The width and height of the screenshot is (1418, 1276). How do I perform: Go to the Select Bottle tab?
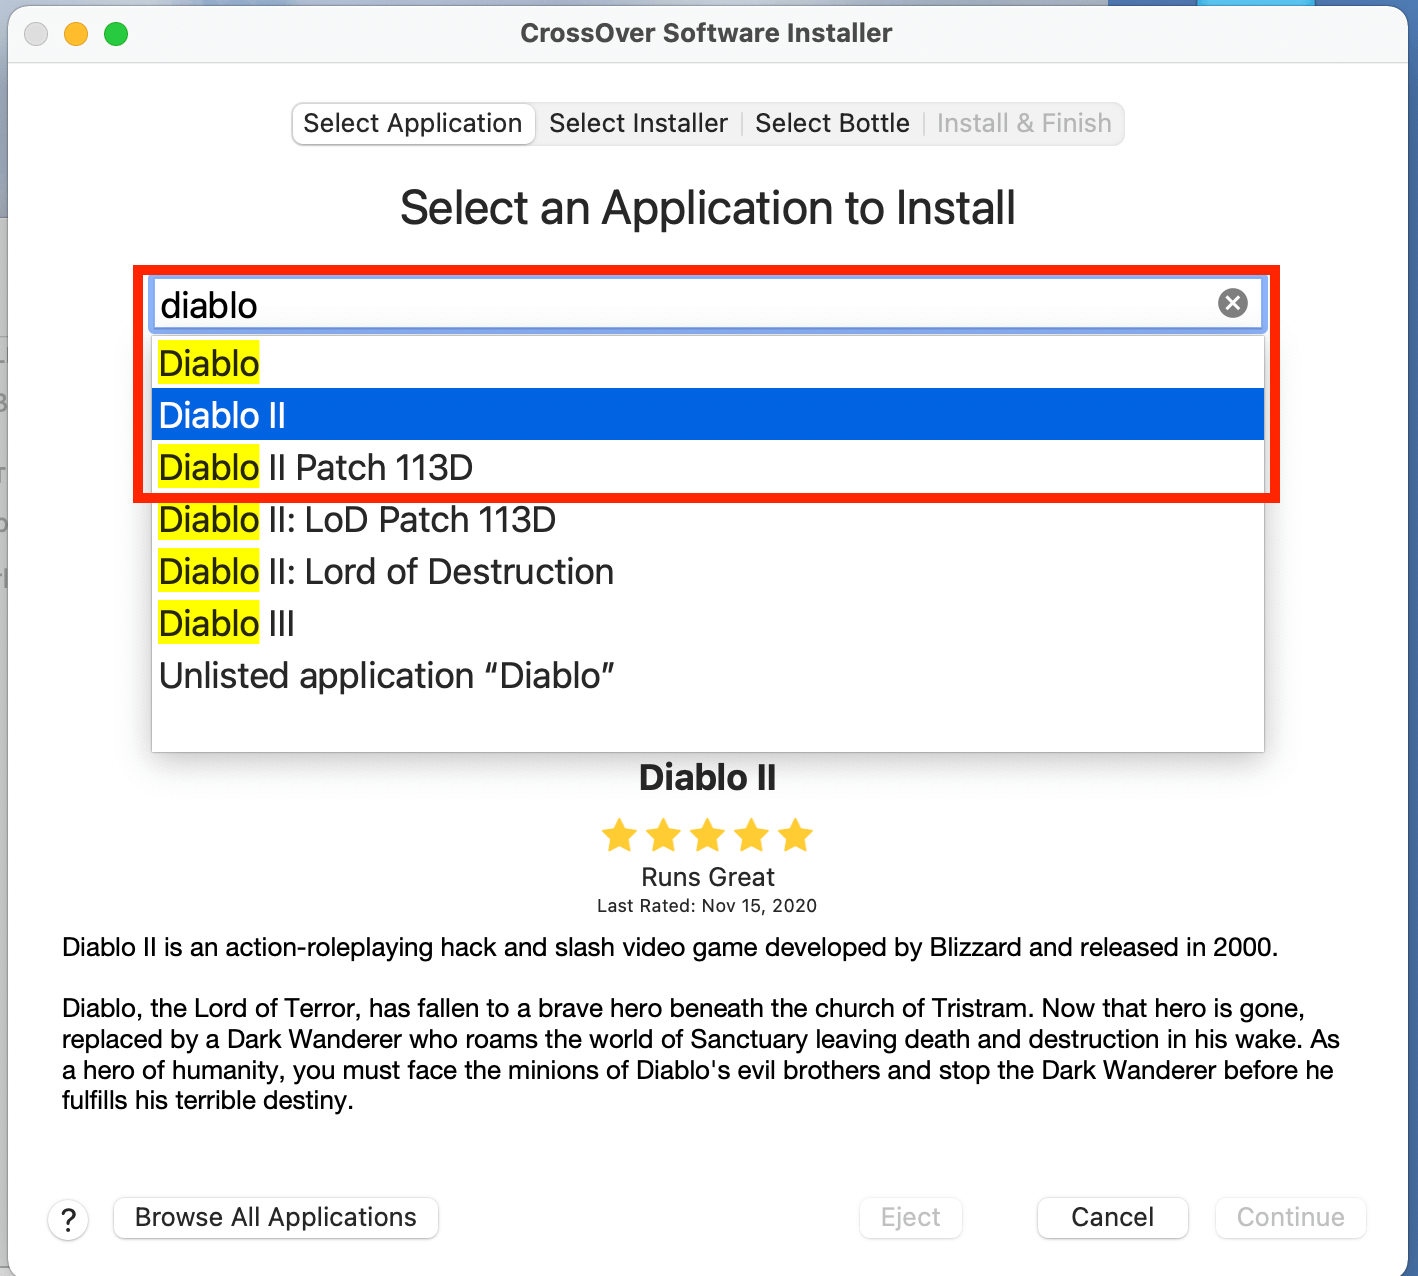(832, 123)
